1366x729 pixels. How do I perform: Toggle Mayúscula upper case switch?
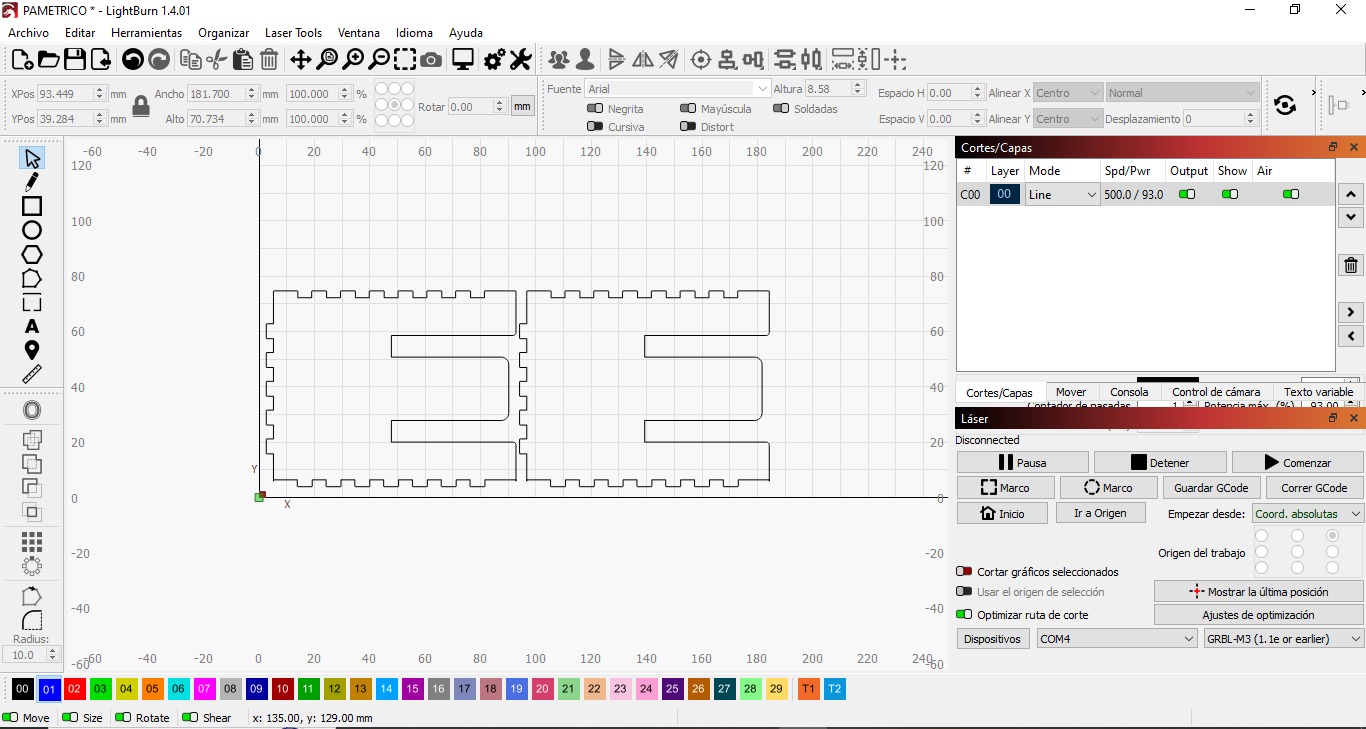click(x=688, y=108)
